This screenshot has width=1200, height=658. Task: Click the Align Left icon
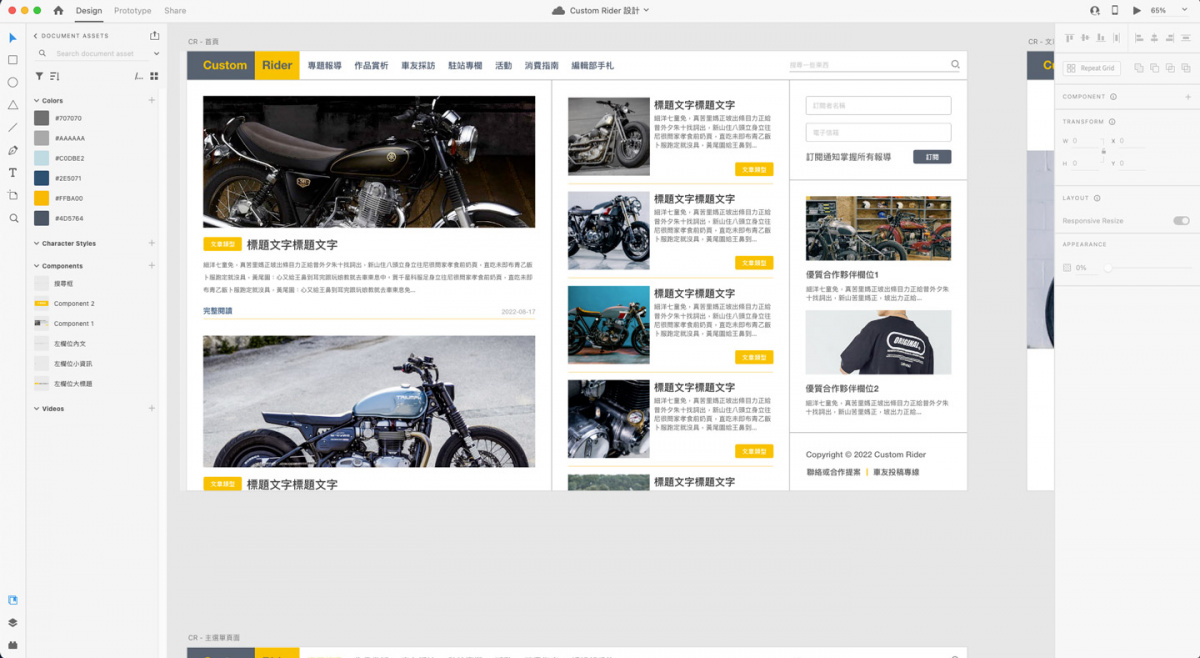tap(1139, 38)
